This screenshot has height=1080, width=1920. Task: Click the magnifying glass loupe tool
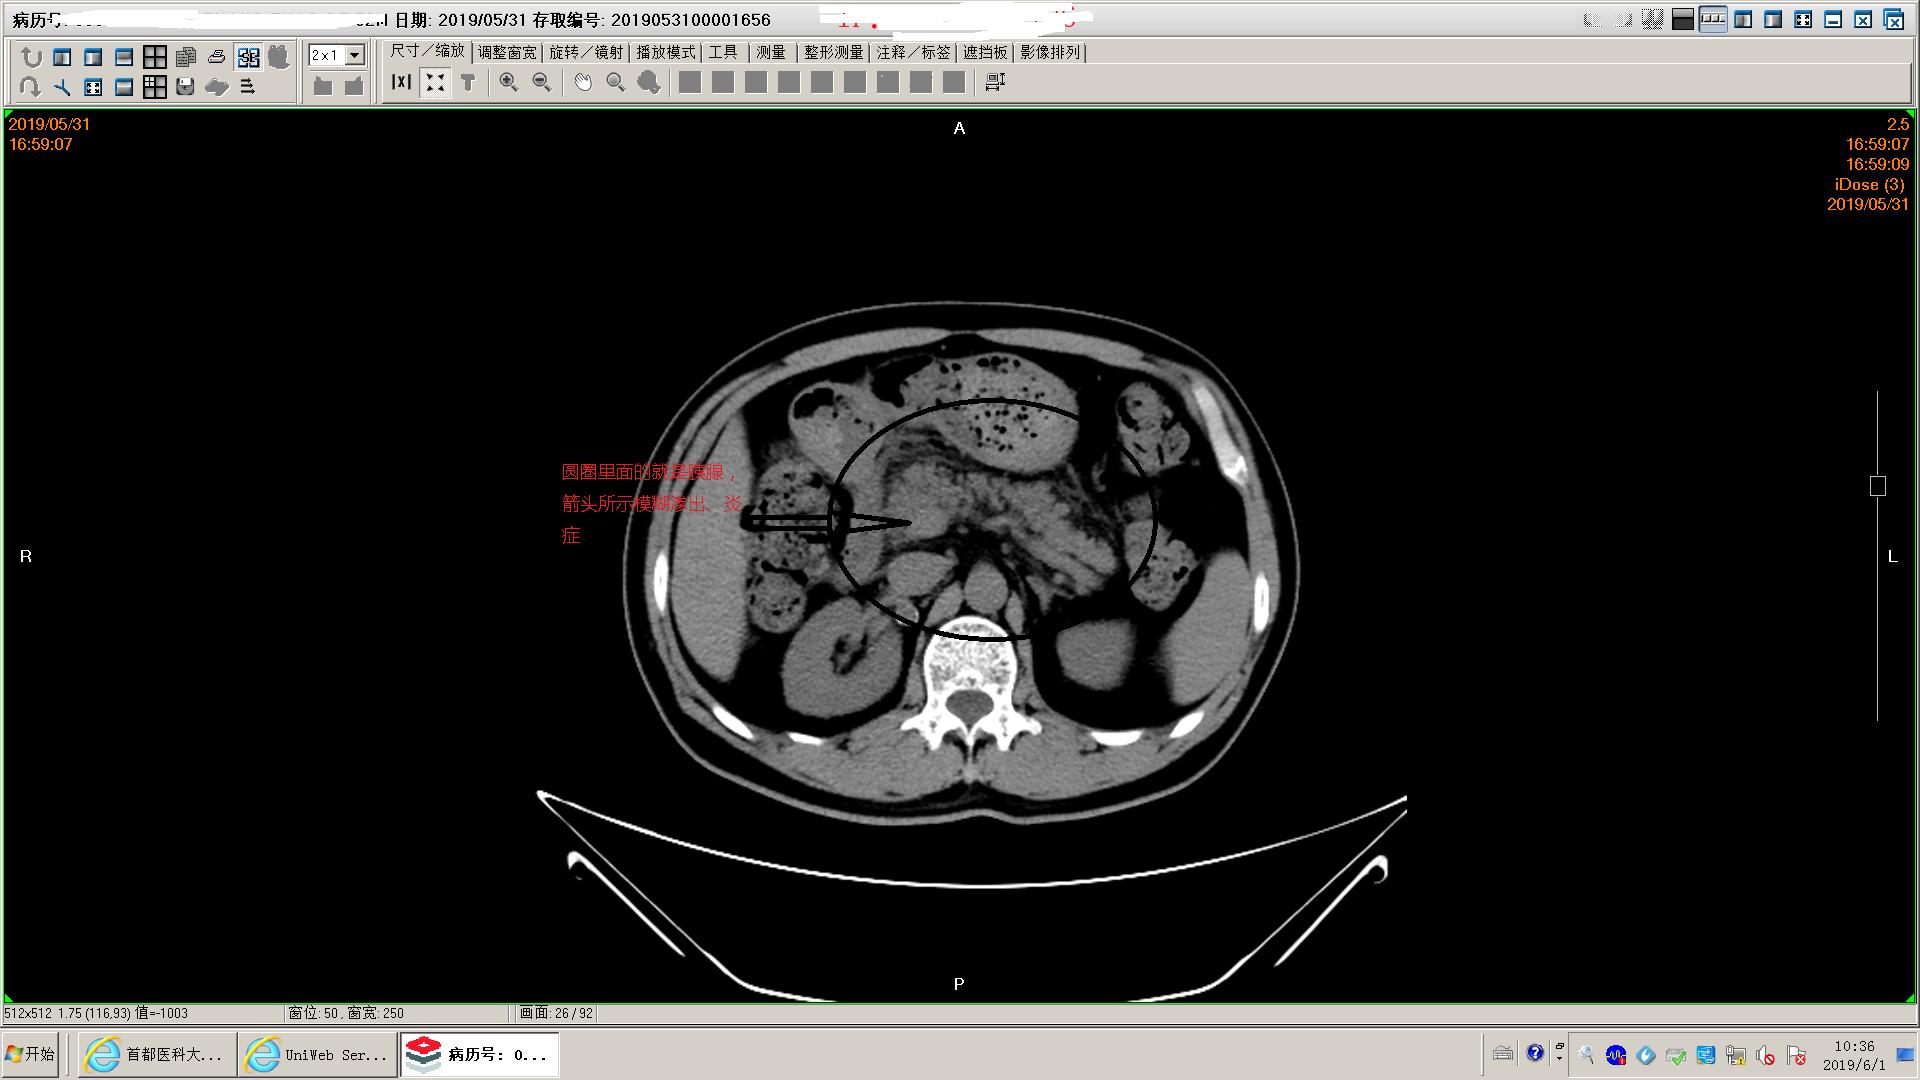click(616, 83)
